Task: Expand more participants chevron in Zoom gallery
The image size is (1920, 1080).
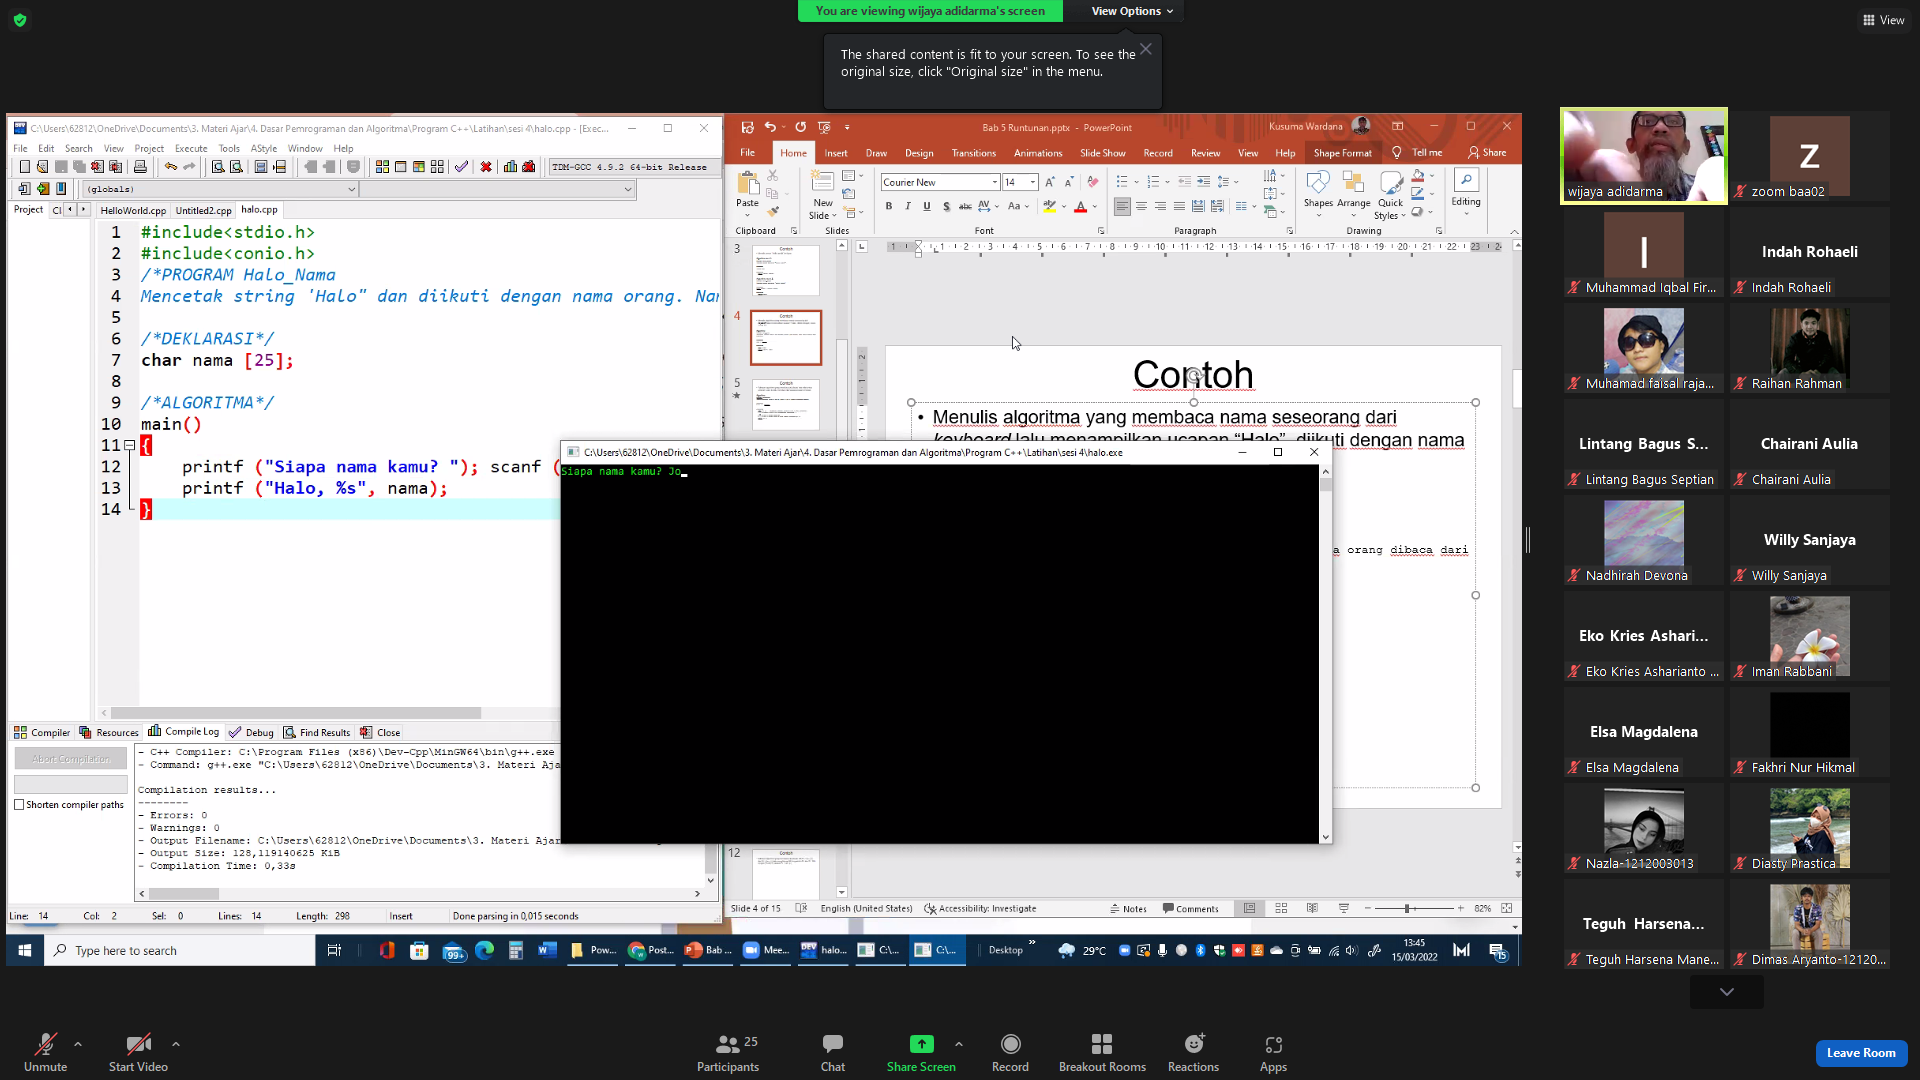Action: coord(1727,992)
